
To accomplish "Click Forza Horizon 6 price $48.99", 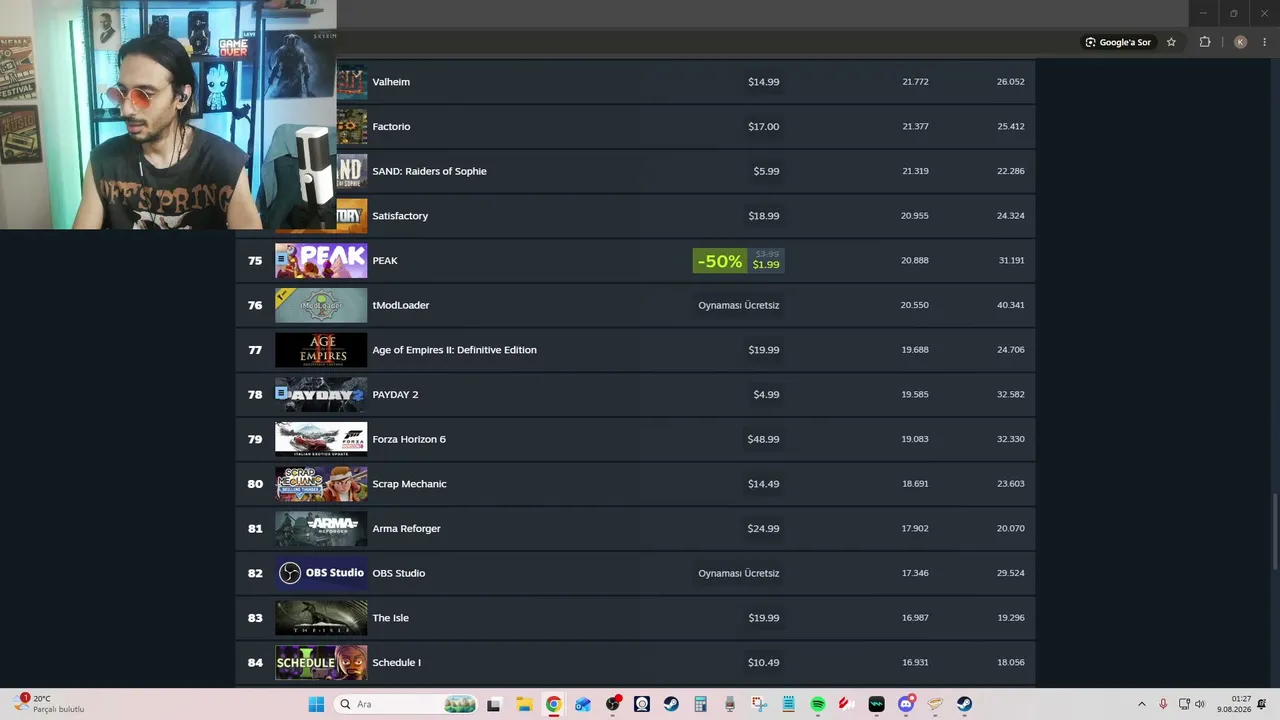I will point(763,439).
